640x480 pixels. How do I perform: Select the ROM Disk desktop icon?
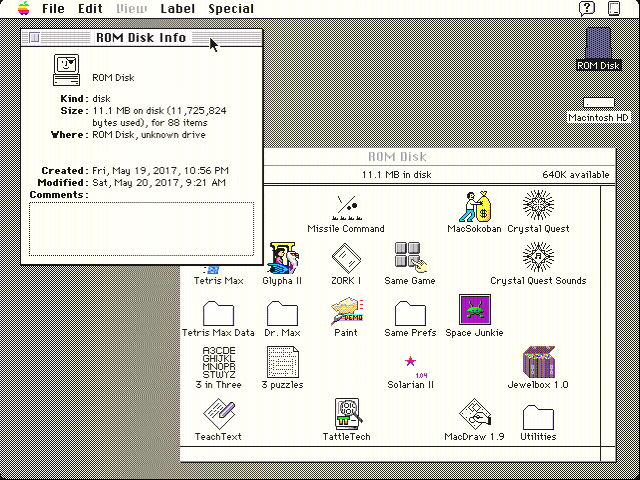pos(598,43)
